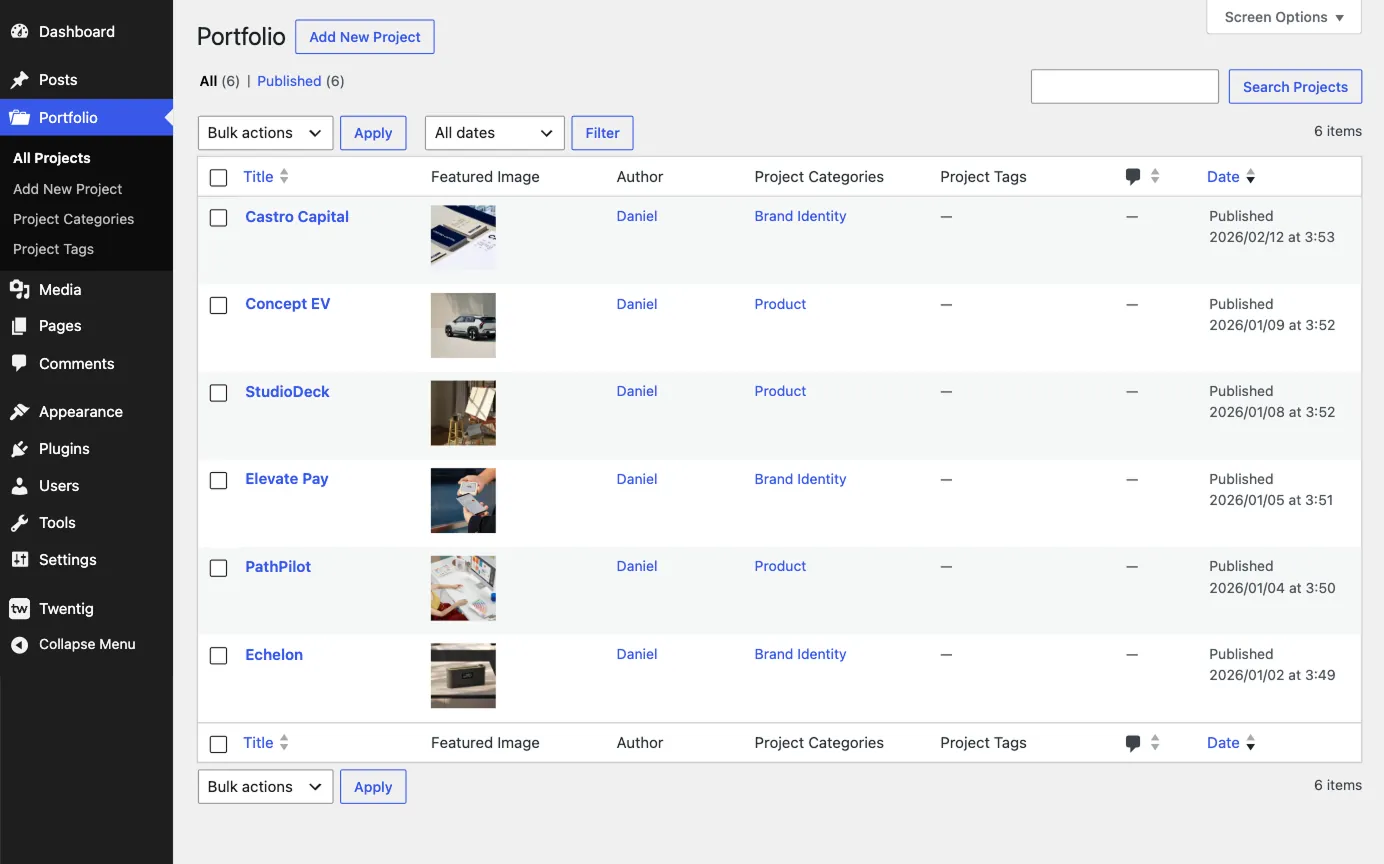Viewport: 1384px width, 864px height.
Task: Expand the All dates filter dropdown
Action: coord(494,132)
